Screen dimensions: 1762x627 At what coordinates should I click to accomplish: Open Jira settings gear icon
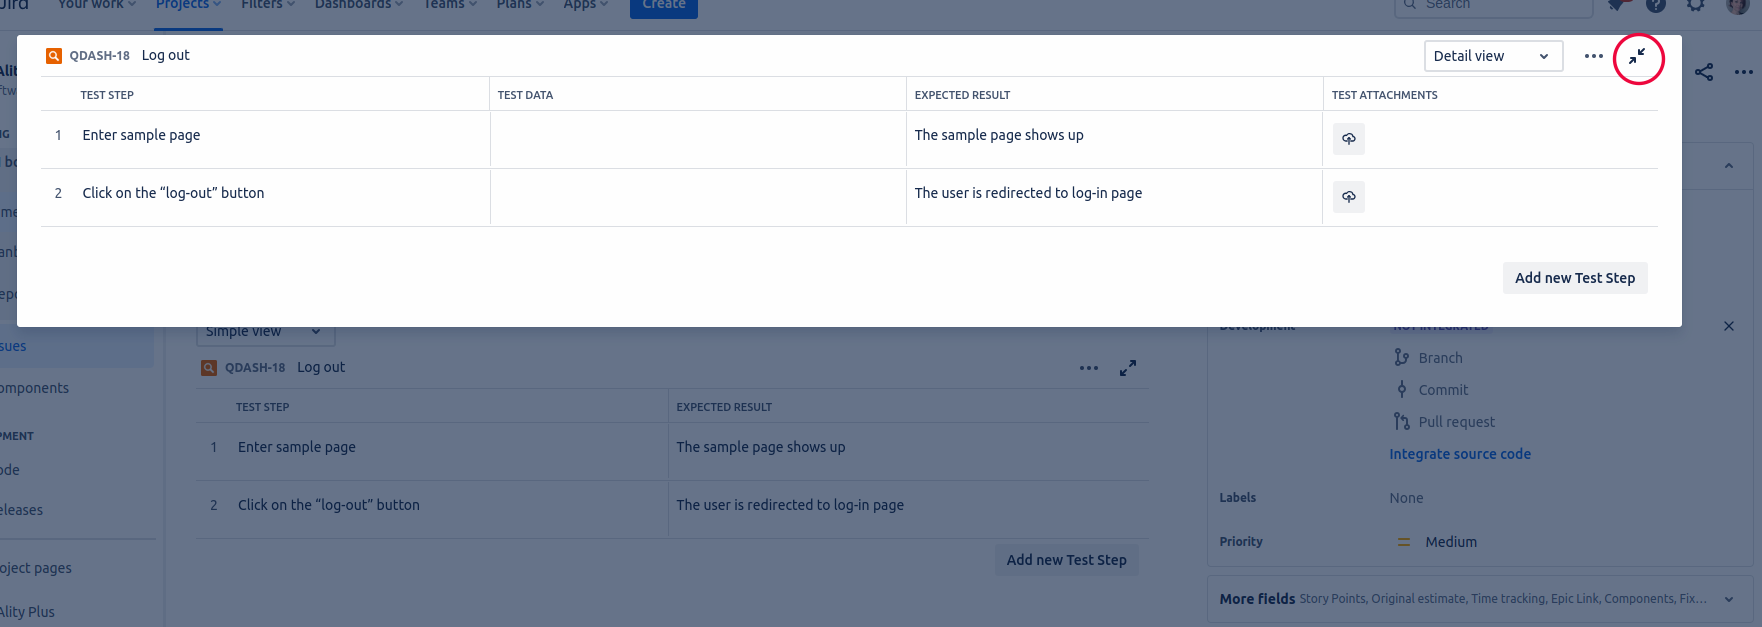[1696, 5]
